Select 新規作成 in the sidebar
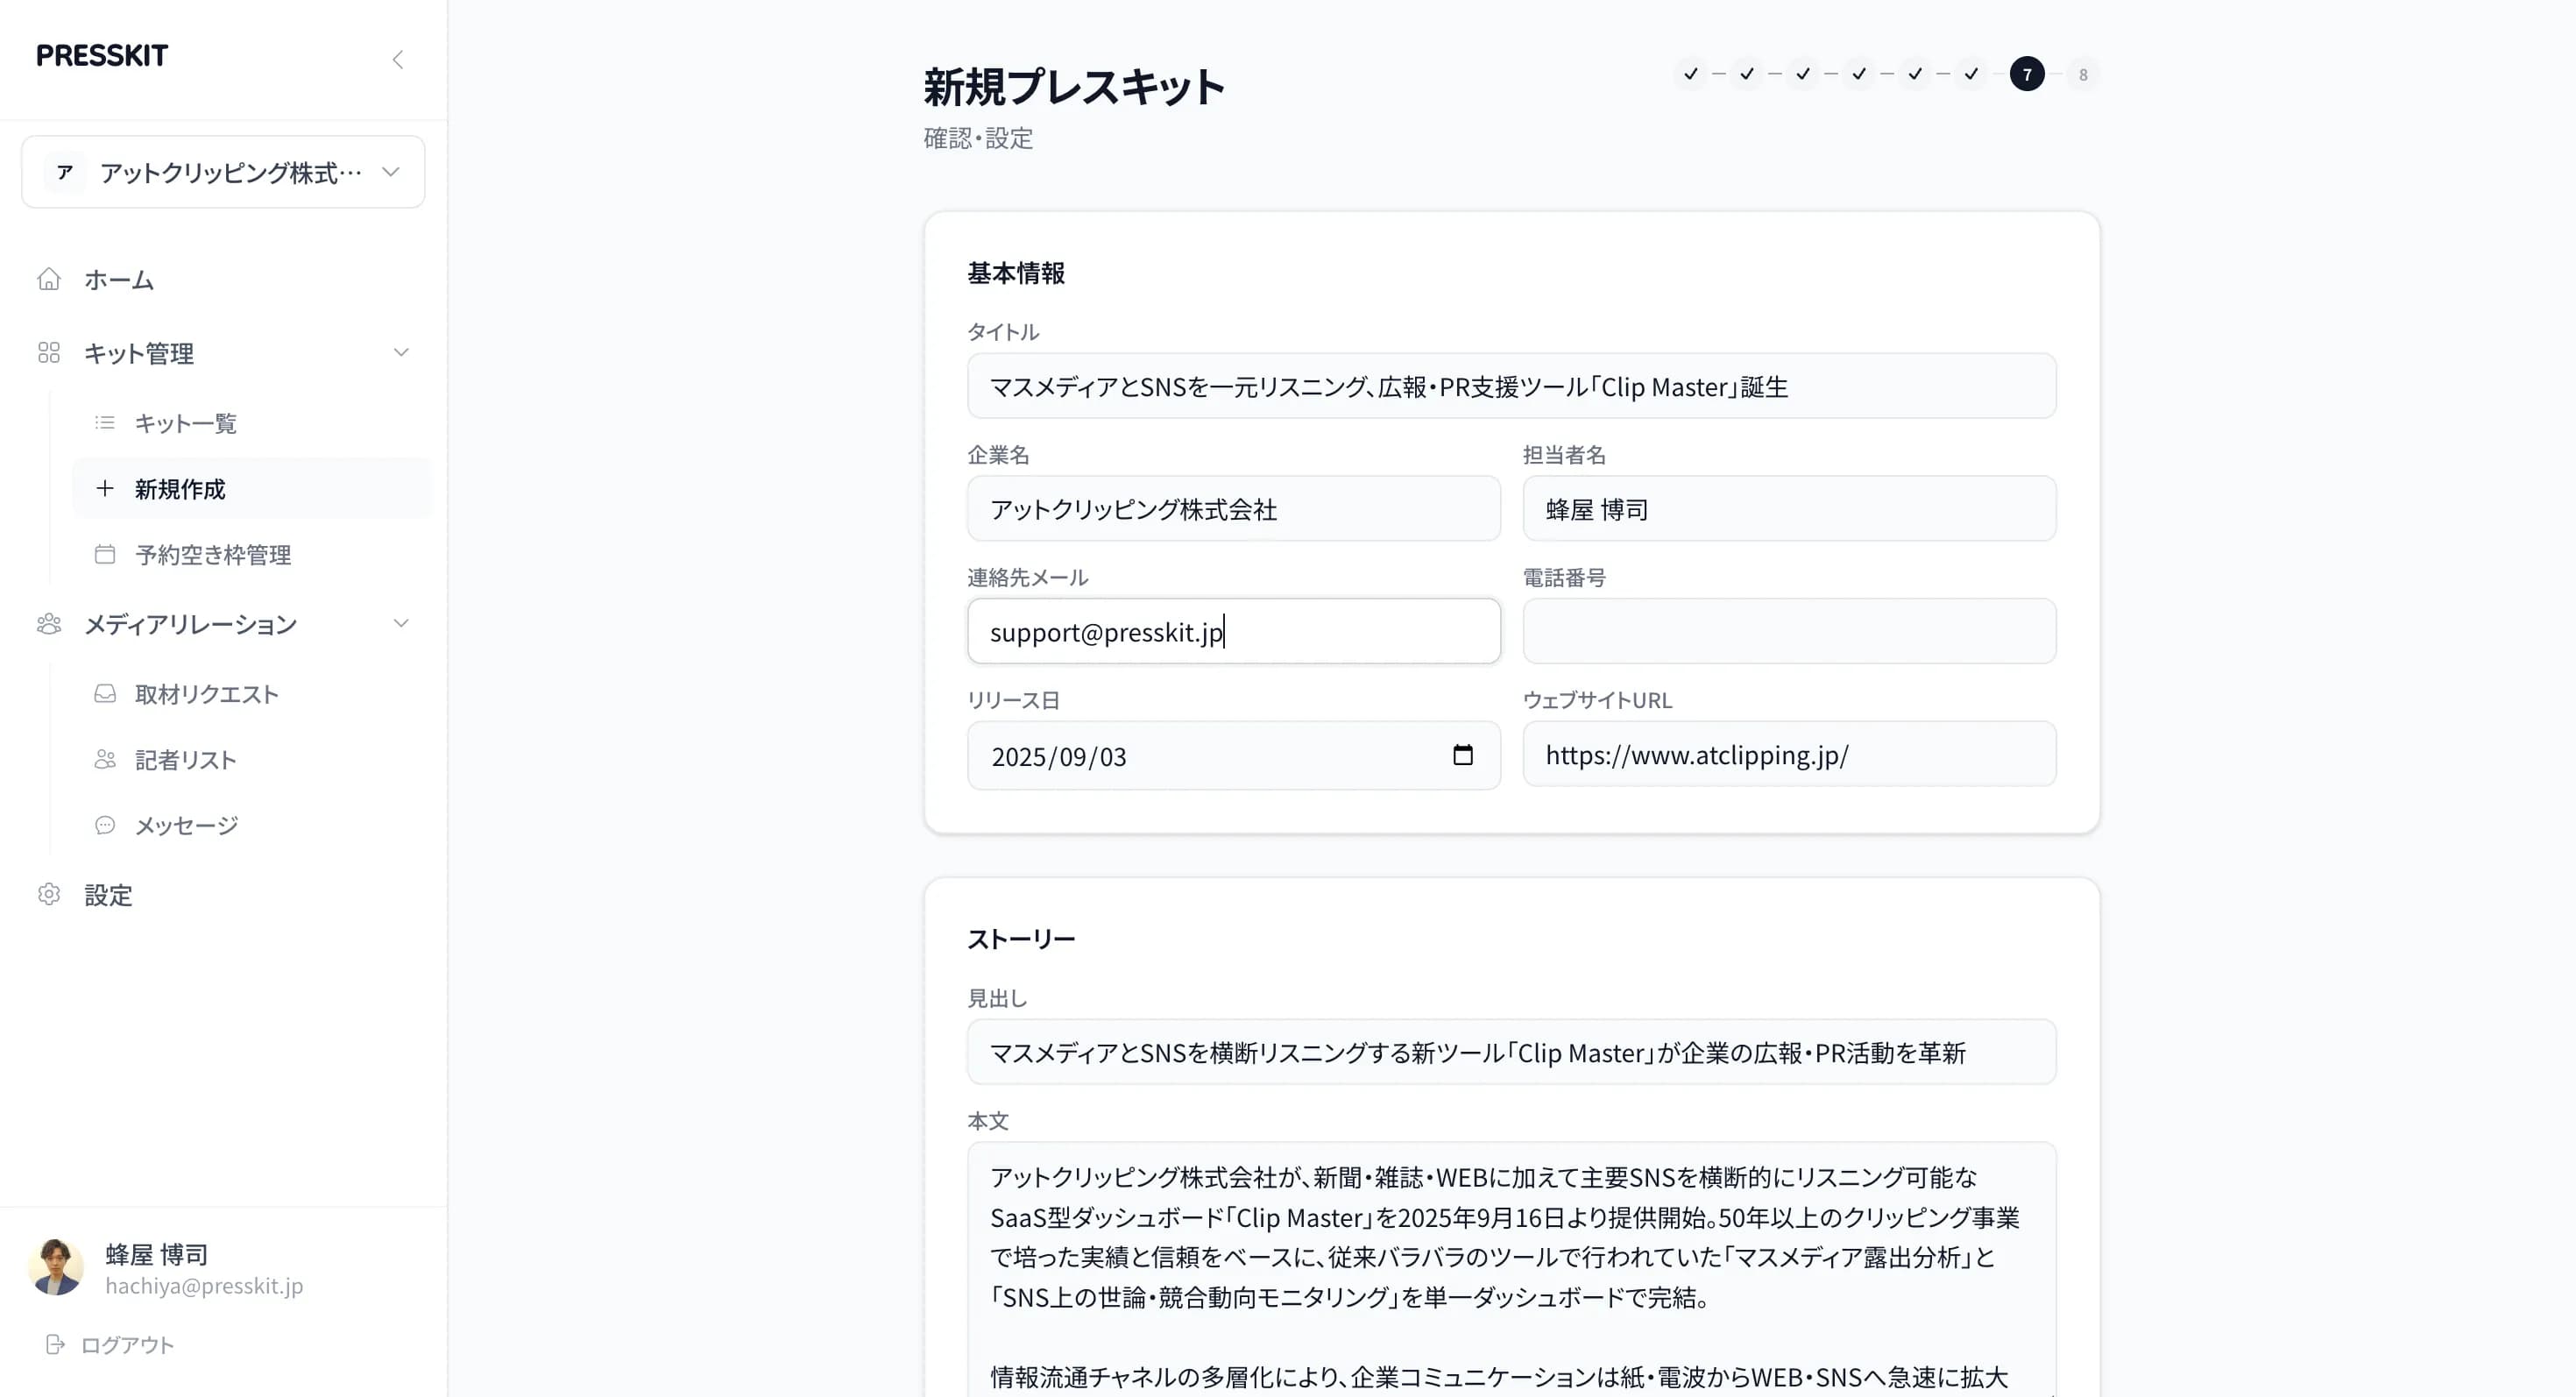Viewport: 2576px width, 1397px height. pyautogui.click(x=252, y=489)
